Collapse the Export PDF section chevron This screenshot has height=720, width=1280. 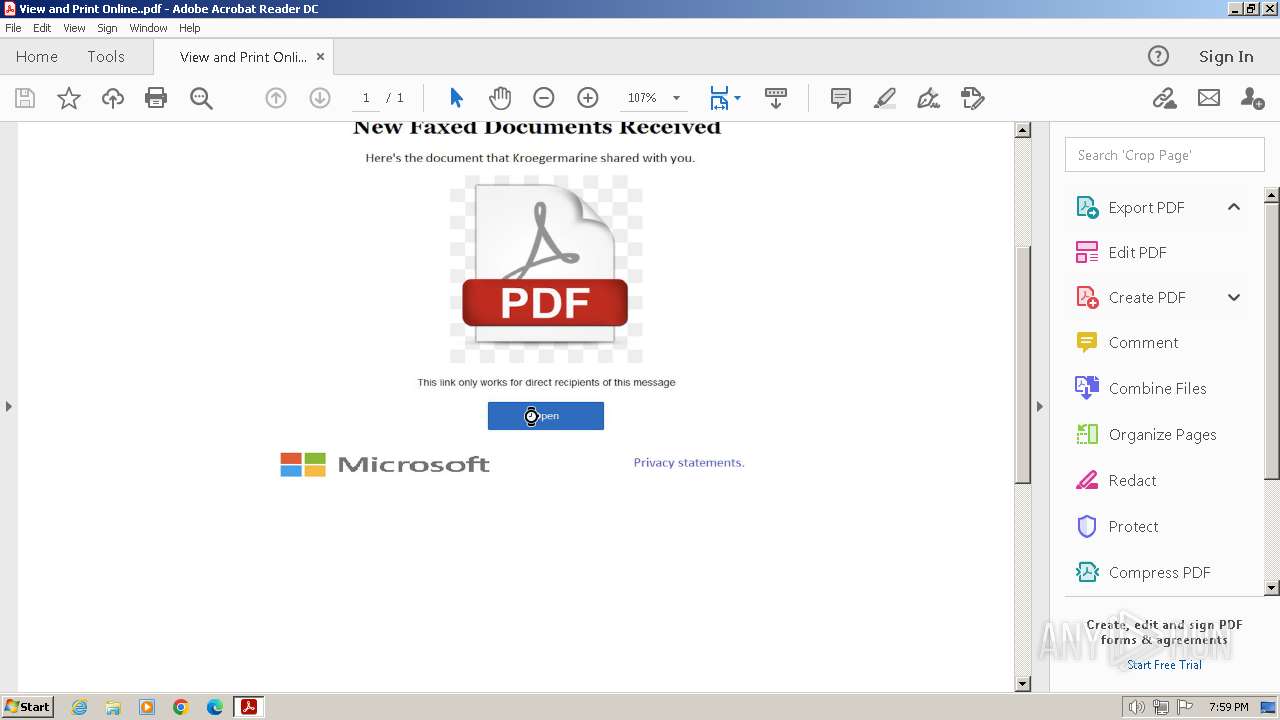click(x=1234, y=207)
